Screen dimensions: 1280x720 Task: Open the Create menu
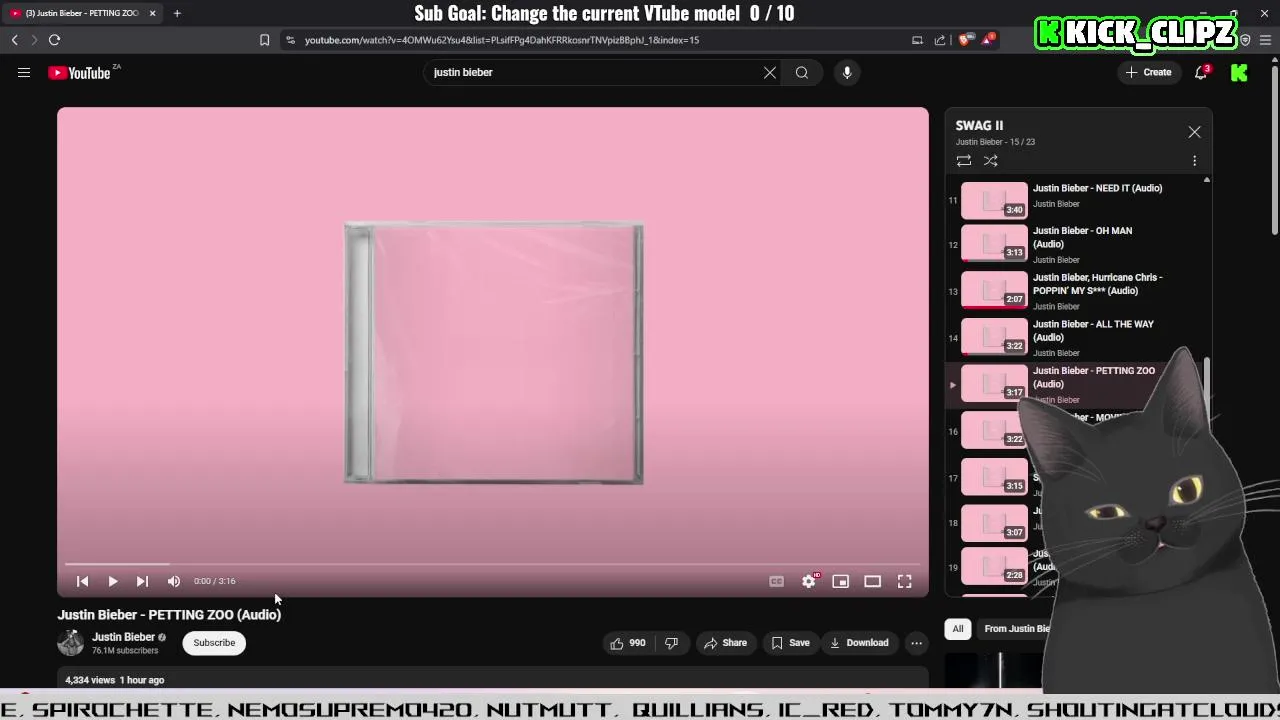1148,72
